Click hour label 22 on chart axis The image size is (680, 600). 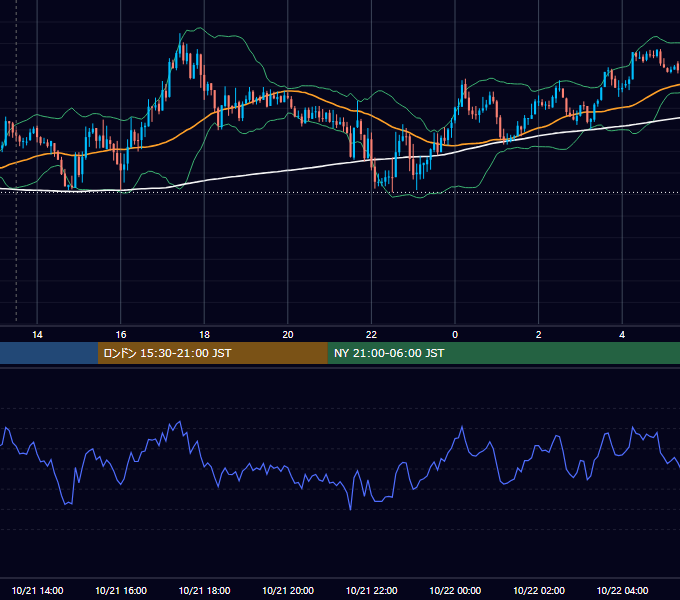coord(371,335)
